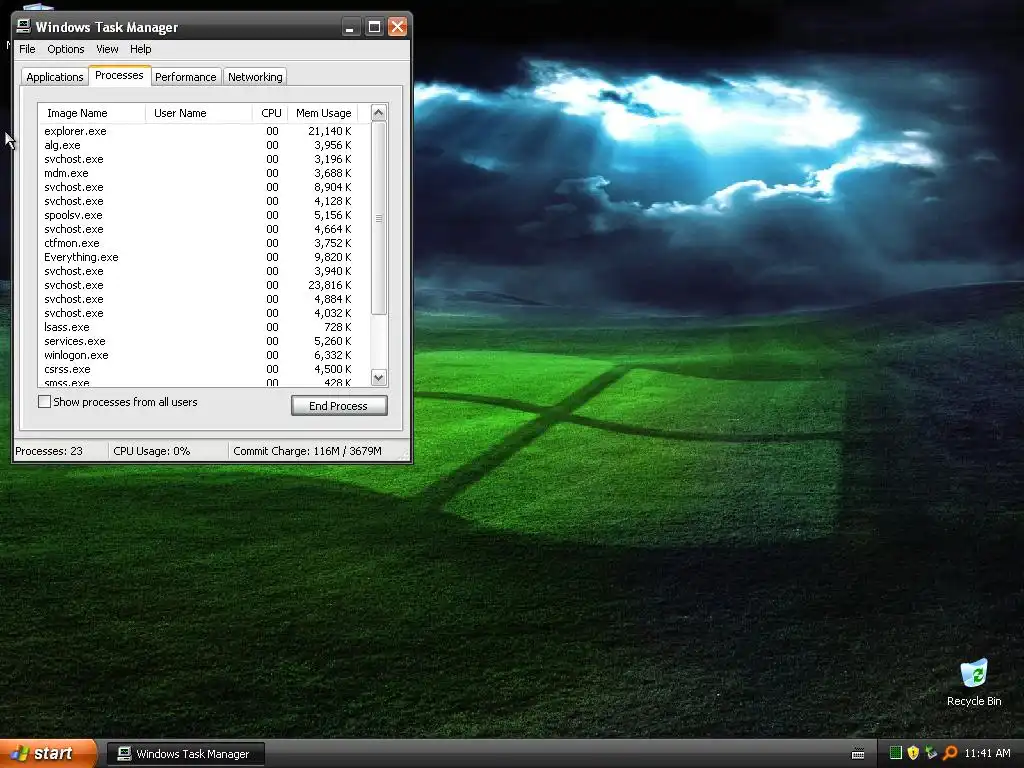
Task: Maximize the Task Manager window
Action: (374, 27)
